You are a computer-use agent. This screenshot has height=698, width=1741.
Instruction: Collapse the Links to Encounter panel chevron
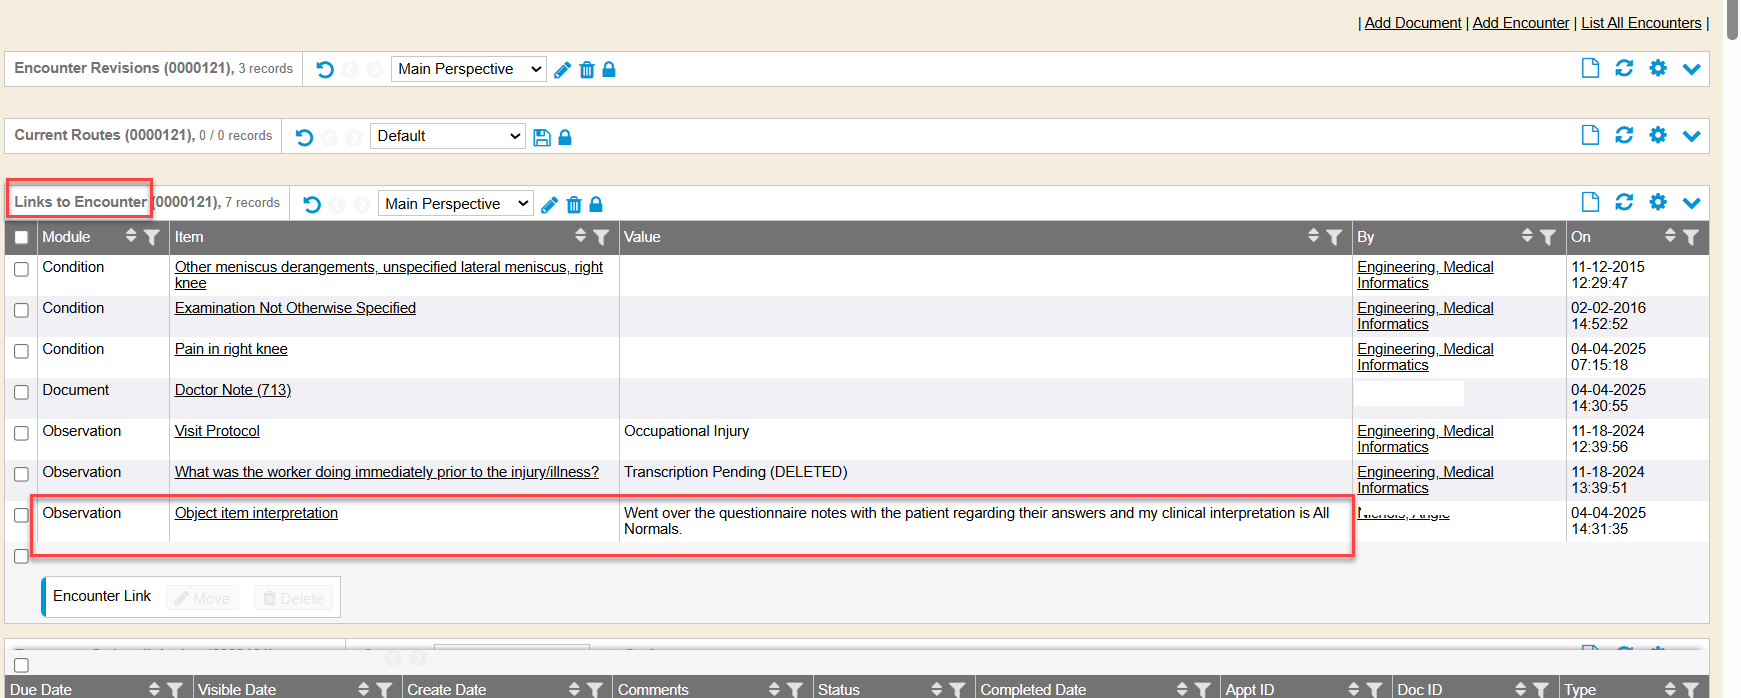[1691, 203]
